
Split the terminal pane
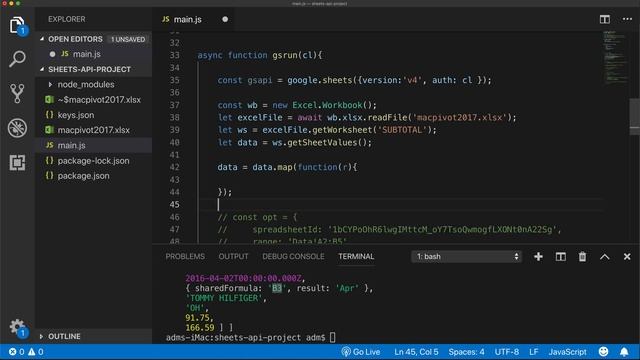(x=560, y=256)
